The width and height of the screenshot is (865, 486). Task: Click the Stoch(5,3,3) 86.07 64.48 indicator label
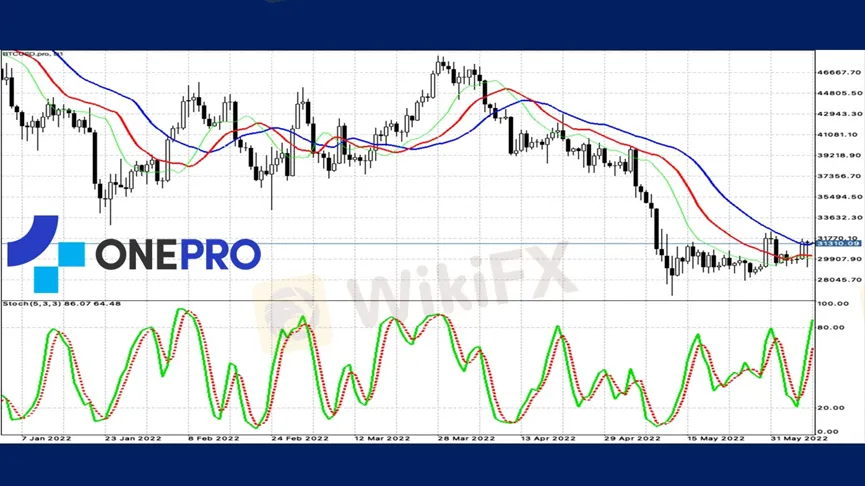pos(62,303)
